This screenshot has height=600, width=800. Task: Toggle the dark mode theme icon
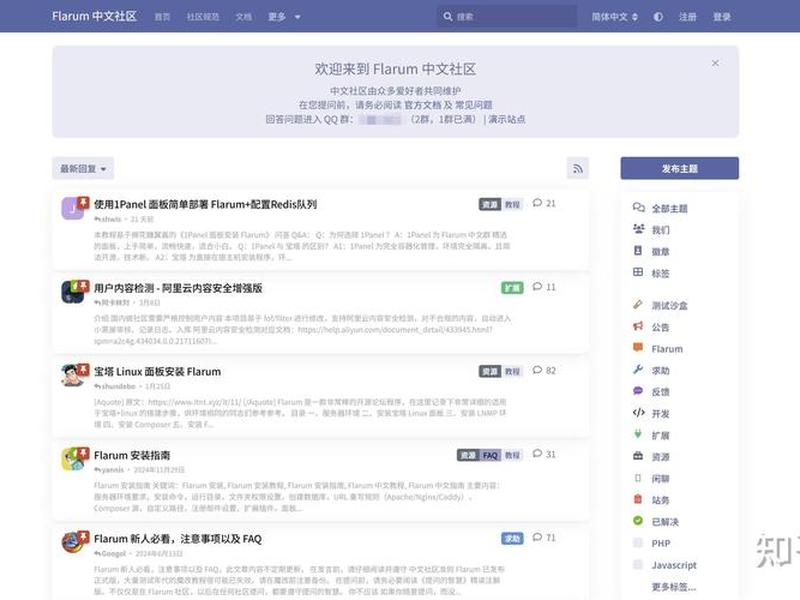[x=658, y=17]
